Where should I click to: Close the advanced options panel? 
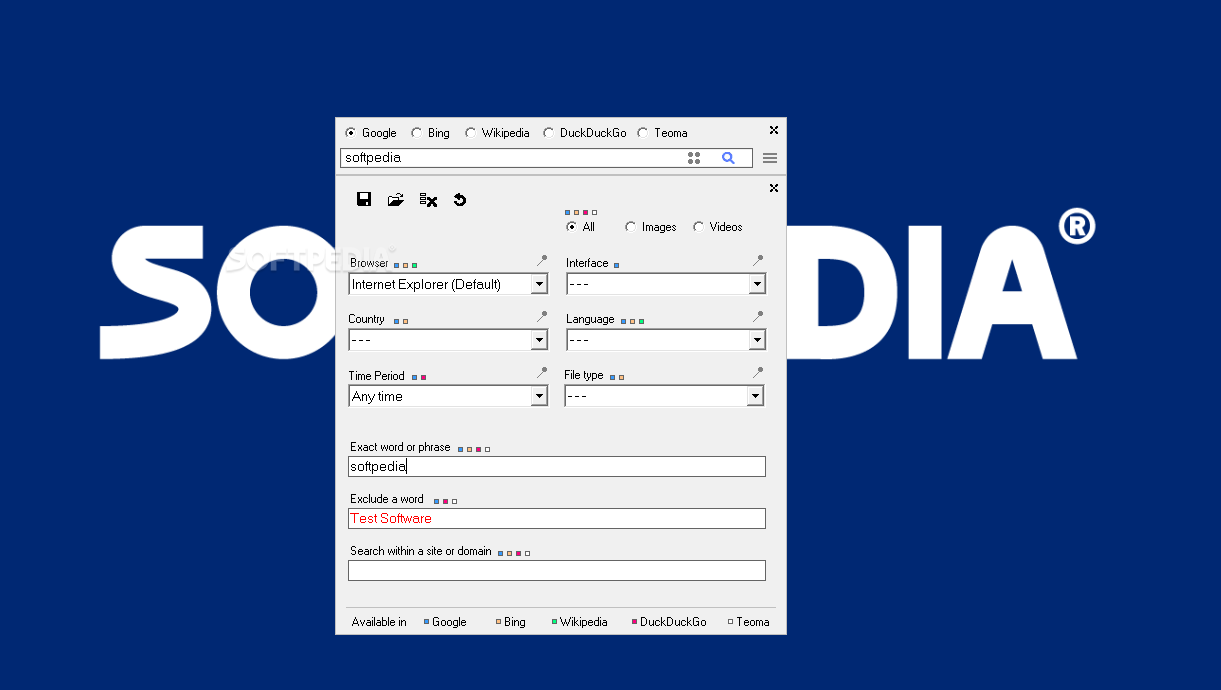tap(774, 187)
